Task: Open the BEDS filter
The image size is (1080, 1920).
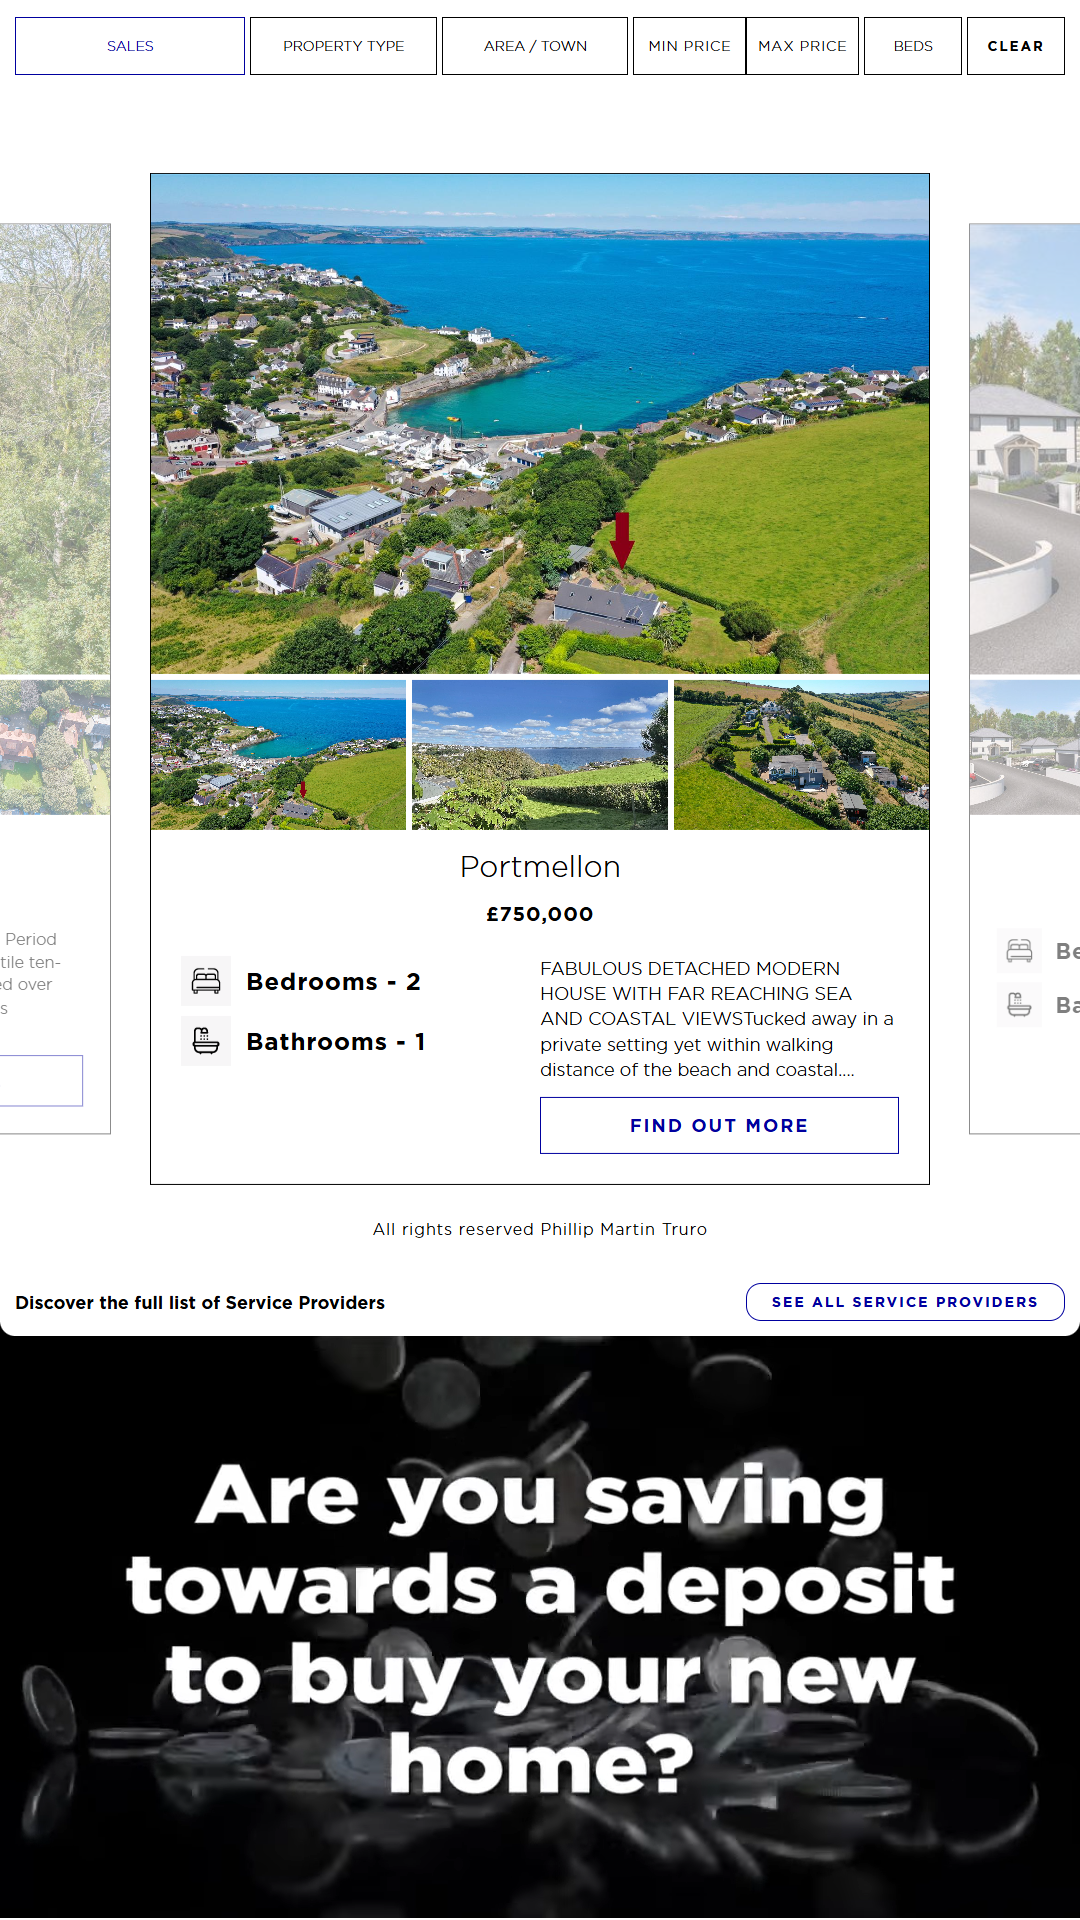Action: click(913, 46)
